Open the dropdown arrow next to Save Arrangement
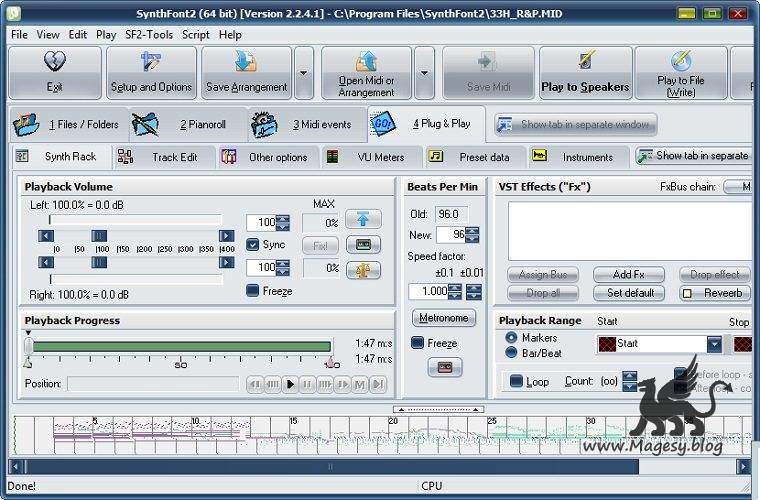Image resolution: width=760 pixels, height=500 pixels. pyautogui.click(x=303, y=73)
